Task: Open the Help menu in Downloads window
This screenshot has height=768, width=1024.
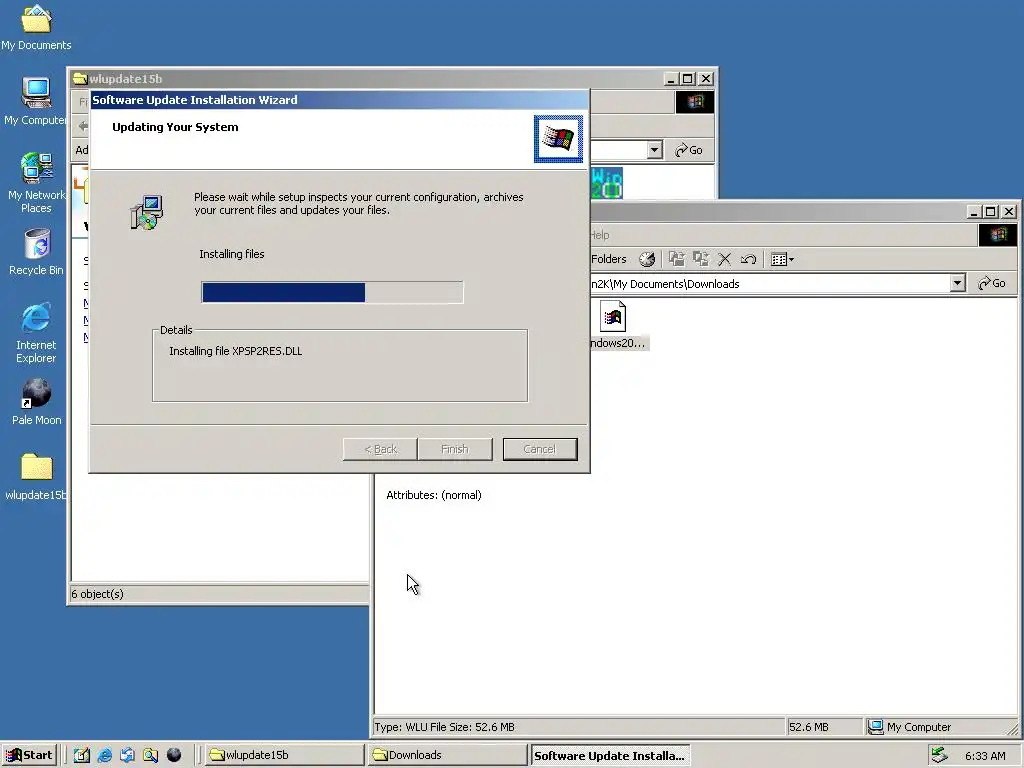Action: pyautogui.click(x=600, y=235)
